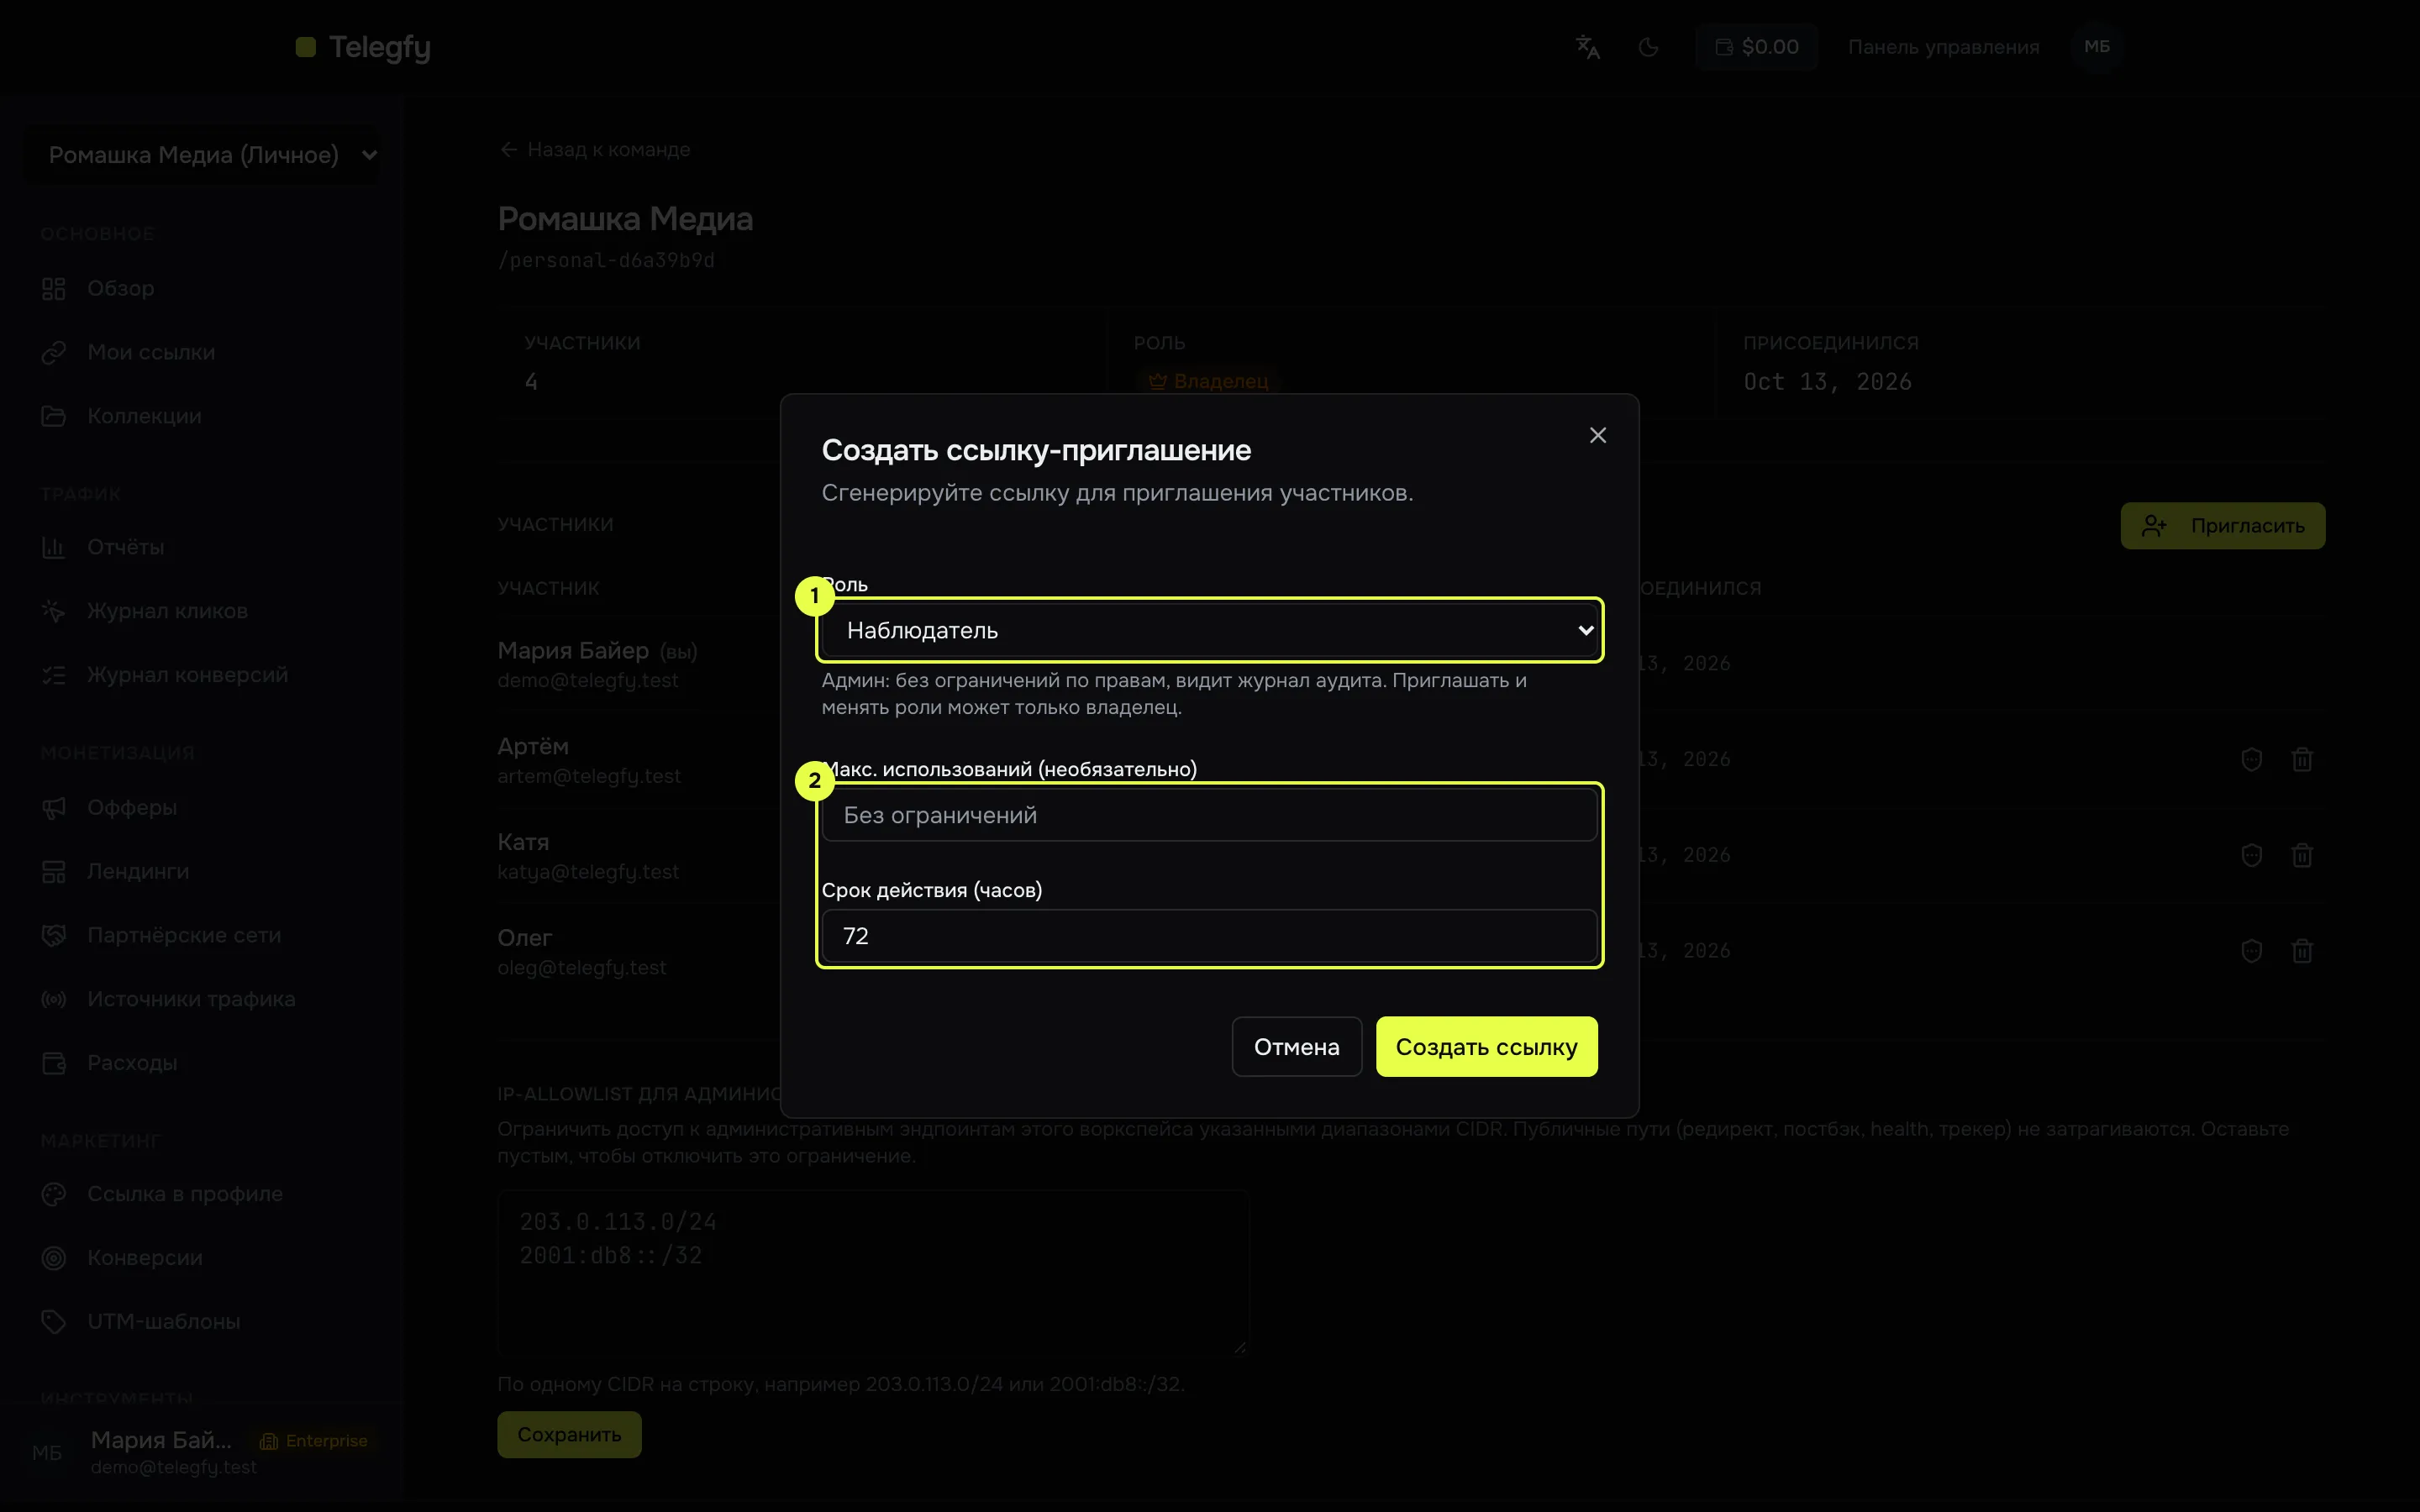Screen dimensions: 2420x1512
Task: Open the $0.00 balance wallet
Action: point(1757,47)
